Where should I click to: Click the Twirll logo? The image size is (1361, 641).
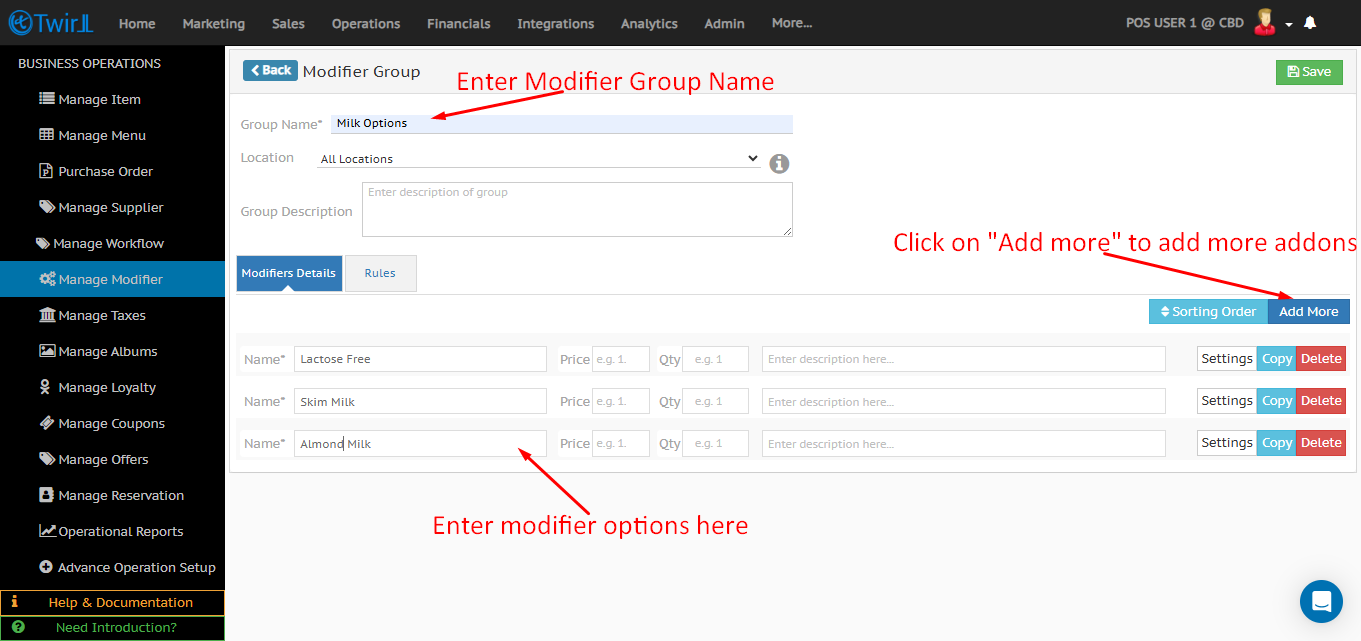pos(50,23)
